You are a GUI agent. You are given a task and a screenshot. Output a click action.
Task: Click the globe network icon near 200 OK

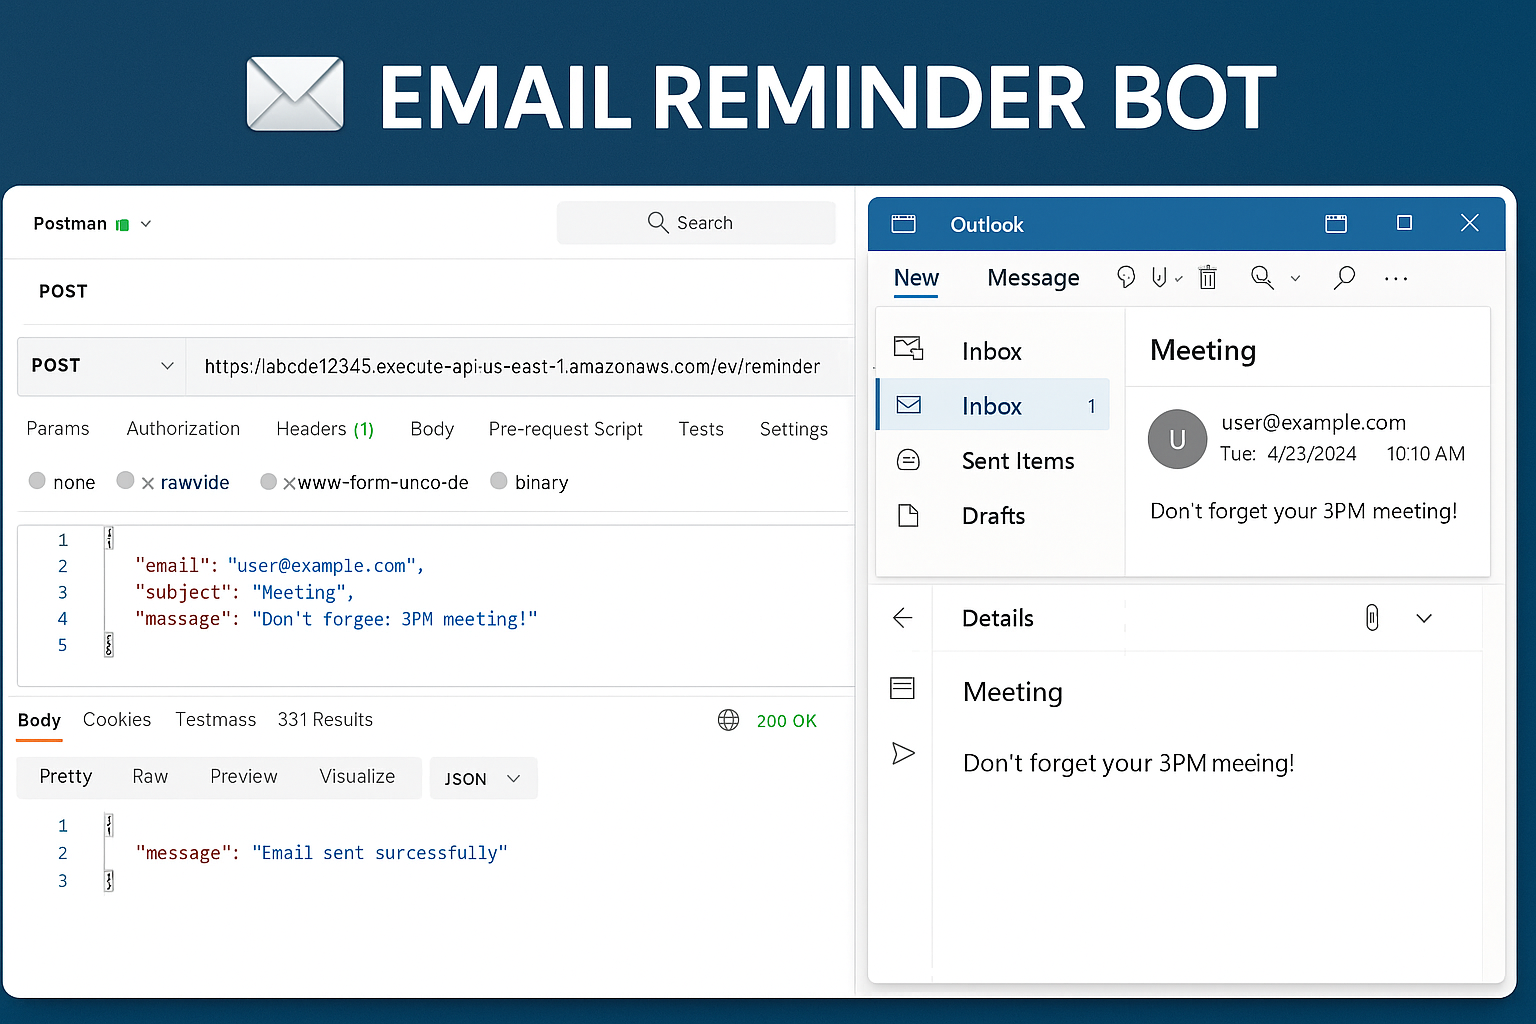click(x=729, y=720)
